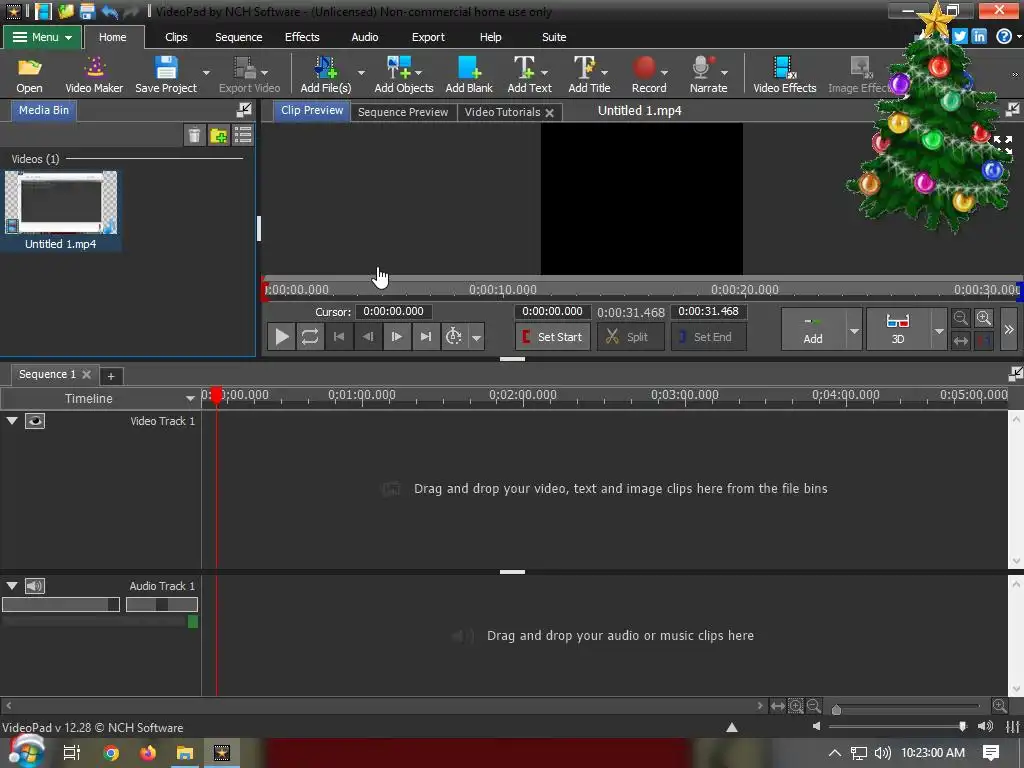
Task: Open the Audio ribbon tab
Action: pos(364,37)
